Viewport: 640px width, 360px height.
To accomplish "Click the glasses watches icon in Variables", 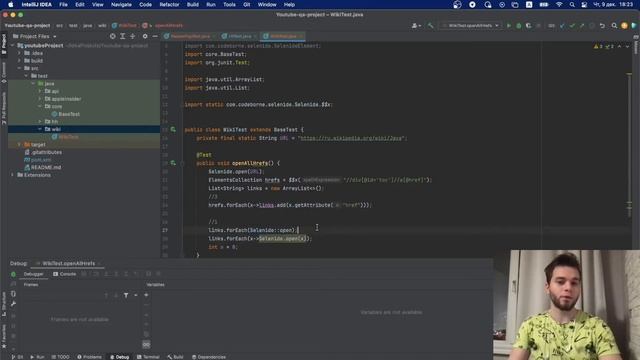I will [146, 344].
